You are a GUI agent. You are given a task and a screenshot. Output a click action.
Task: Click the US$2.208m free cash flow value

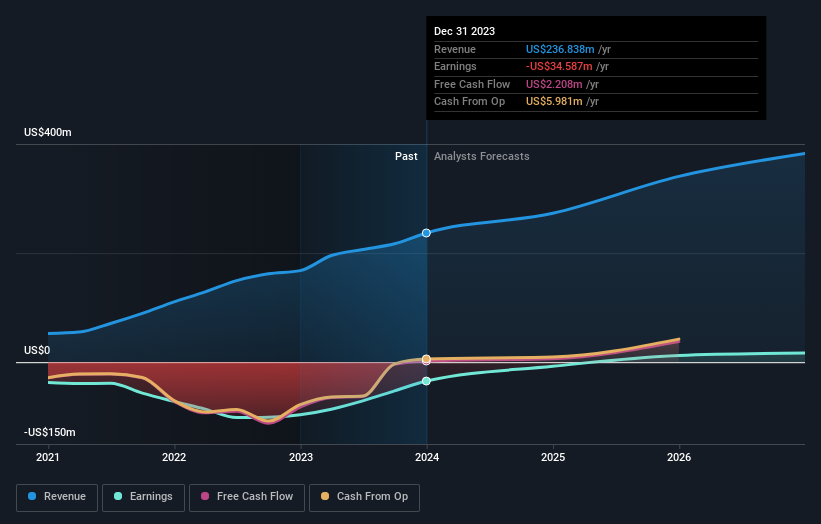tap(554, 84)
